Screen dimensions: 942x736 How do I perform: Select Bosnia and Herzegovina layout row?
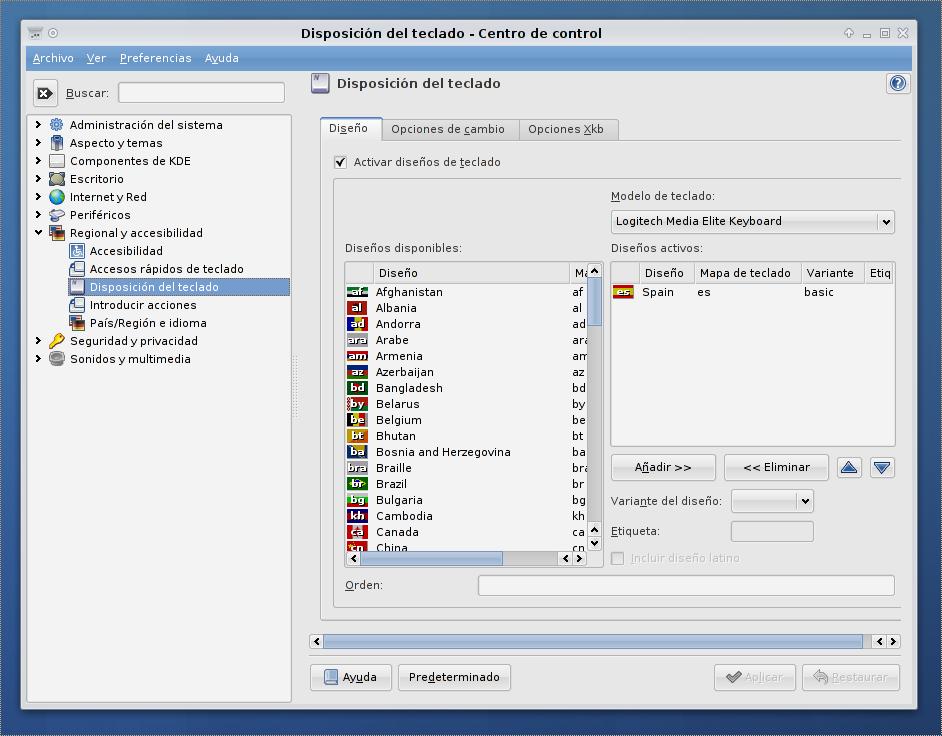pyautogui.click(x=466, y=452)
